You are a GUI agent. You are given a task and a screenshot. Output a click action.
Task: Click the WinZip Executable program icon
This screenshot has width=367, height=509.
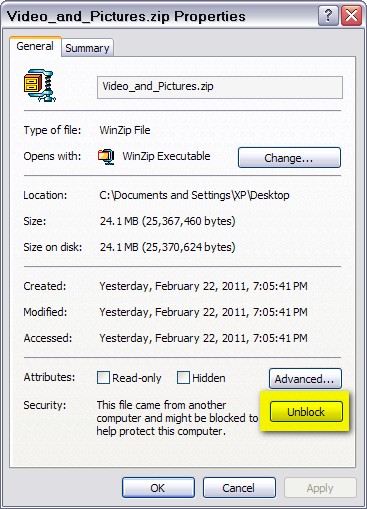106,157
